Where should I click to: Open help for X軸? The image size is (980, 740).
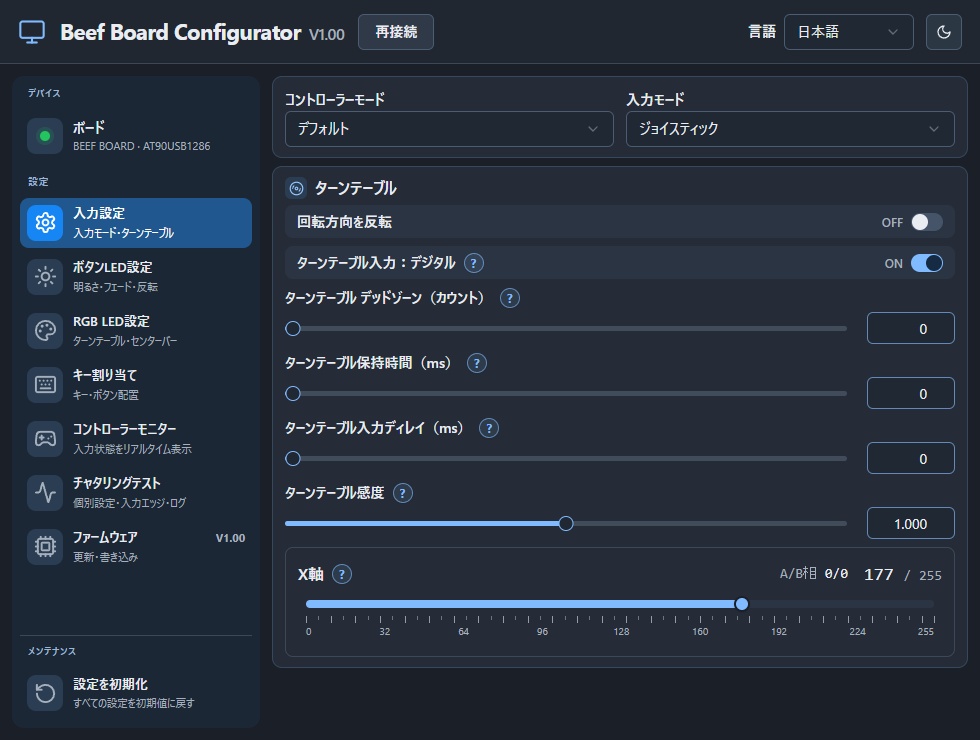342,574
